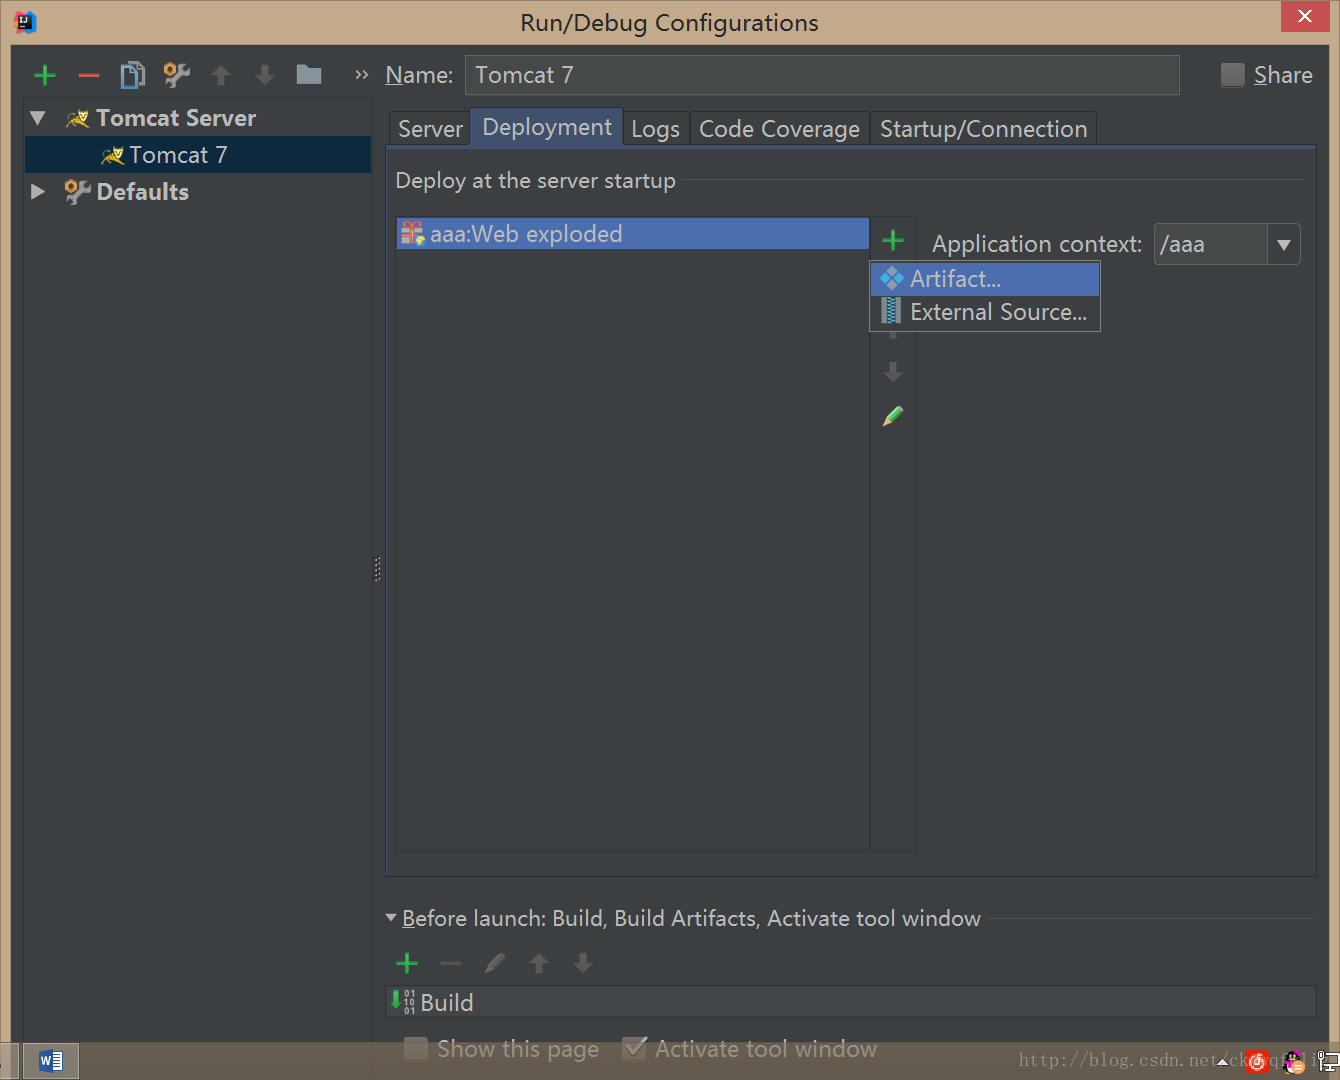1340x1080 pixels.
Task: Move configuration up in top toolbar
Action: tap(221, 75)
